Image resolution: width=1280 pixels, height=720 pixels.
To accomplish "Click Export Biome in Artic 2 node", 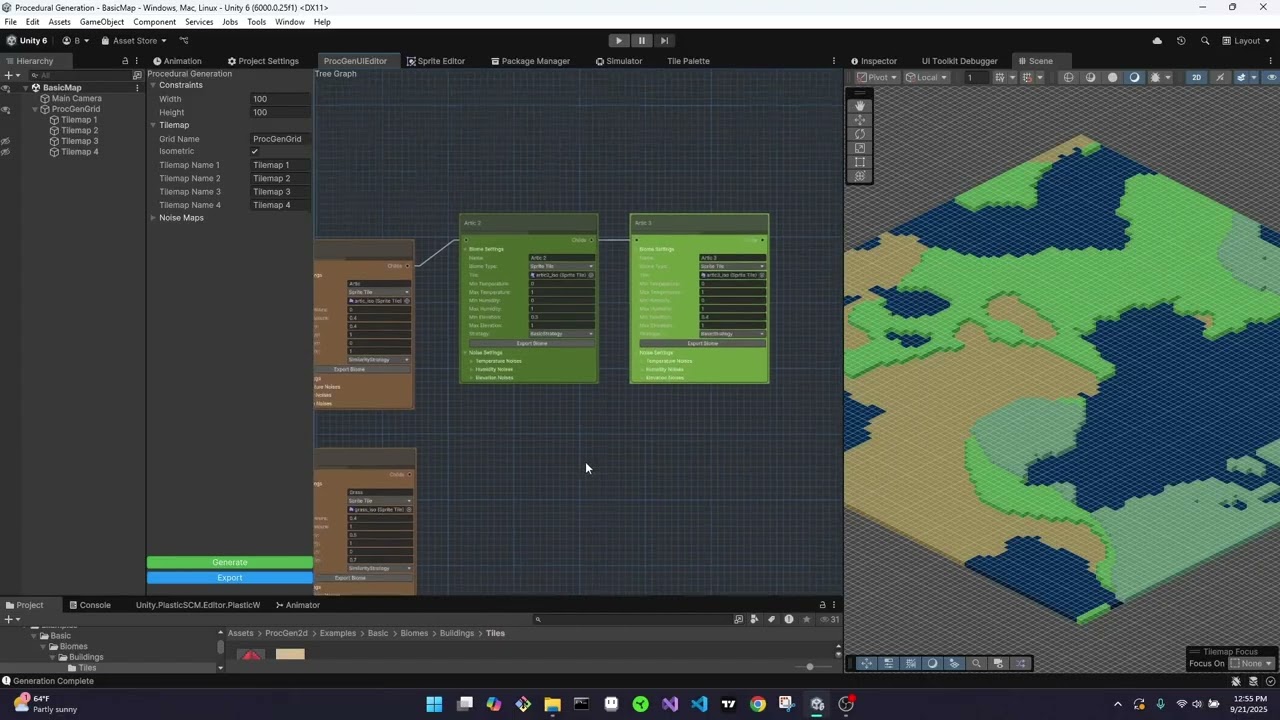I will pyautogui.click(x=532, y=344).
